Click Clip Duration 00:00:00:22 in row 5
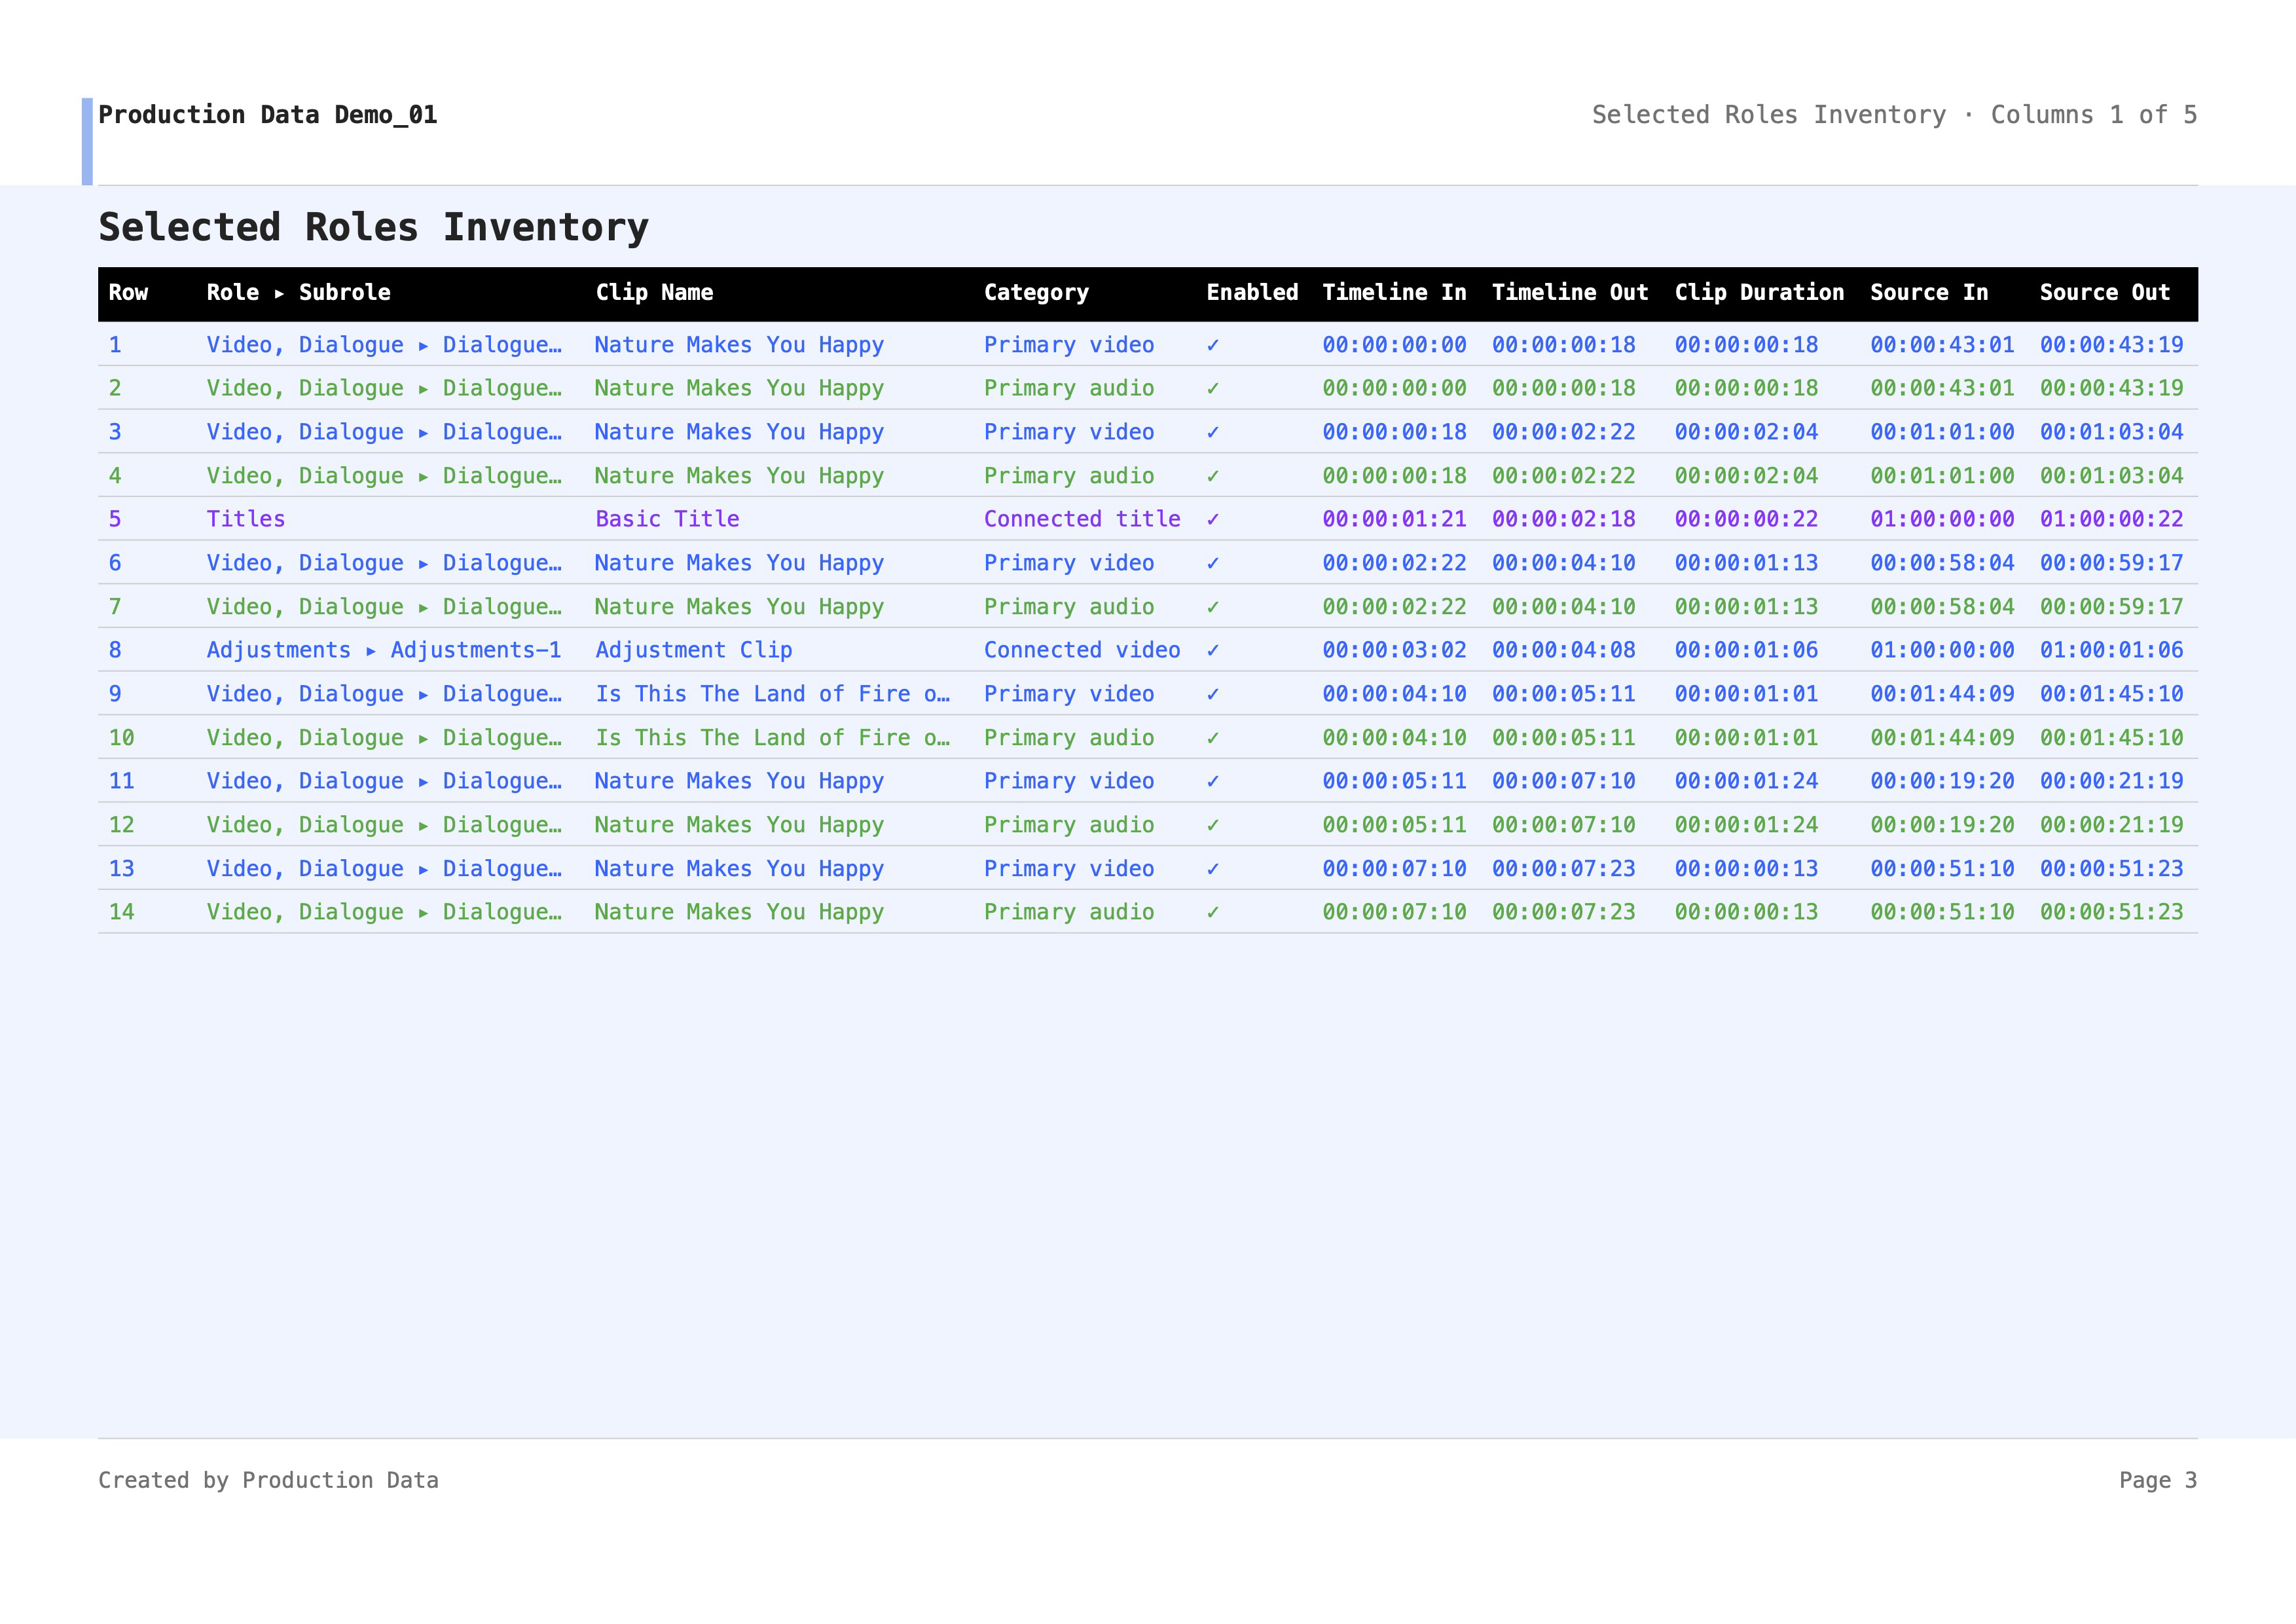Image resolution: width=2296 pixels, height=1624 pixels. point(1746,519)
